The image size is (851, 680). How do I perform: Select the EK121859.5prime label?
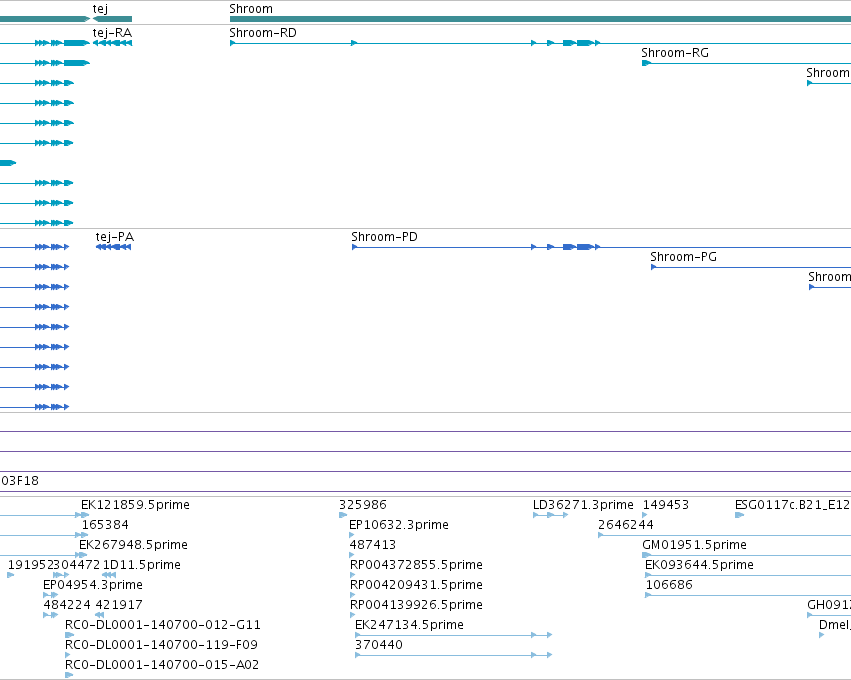click(135, 505)
